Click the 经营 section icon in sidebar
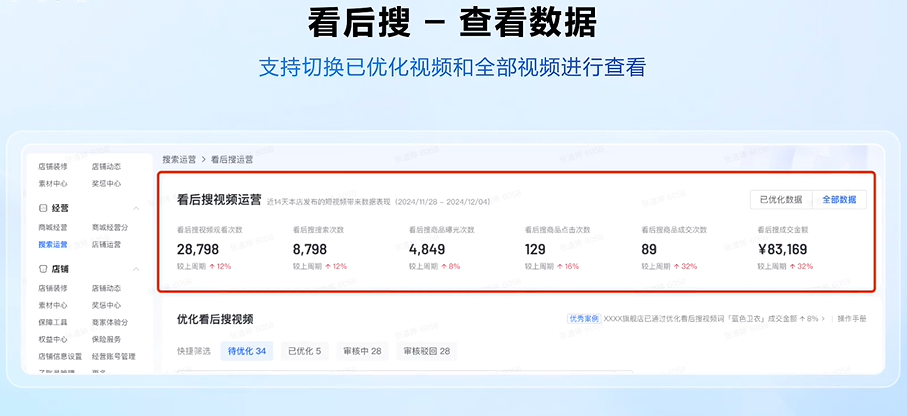This screenshot has height=416, width=907. (43, 208)
